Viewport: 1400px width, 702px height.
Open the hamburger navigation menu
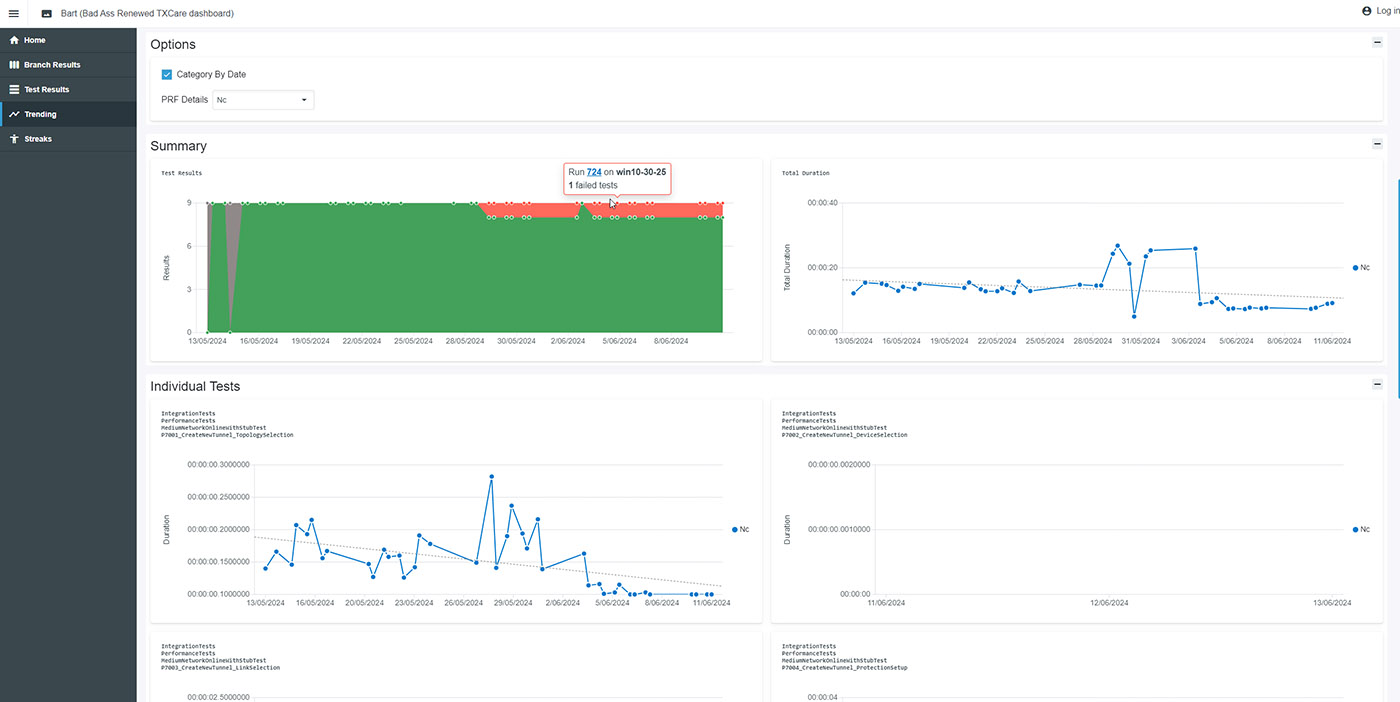pos(13,13)
